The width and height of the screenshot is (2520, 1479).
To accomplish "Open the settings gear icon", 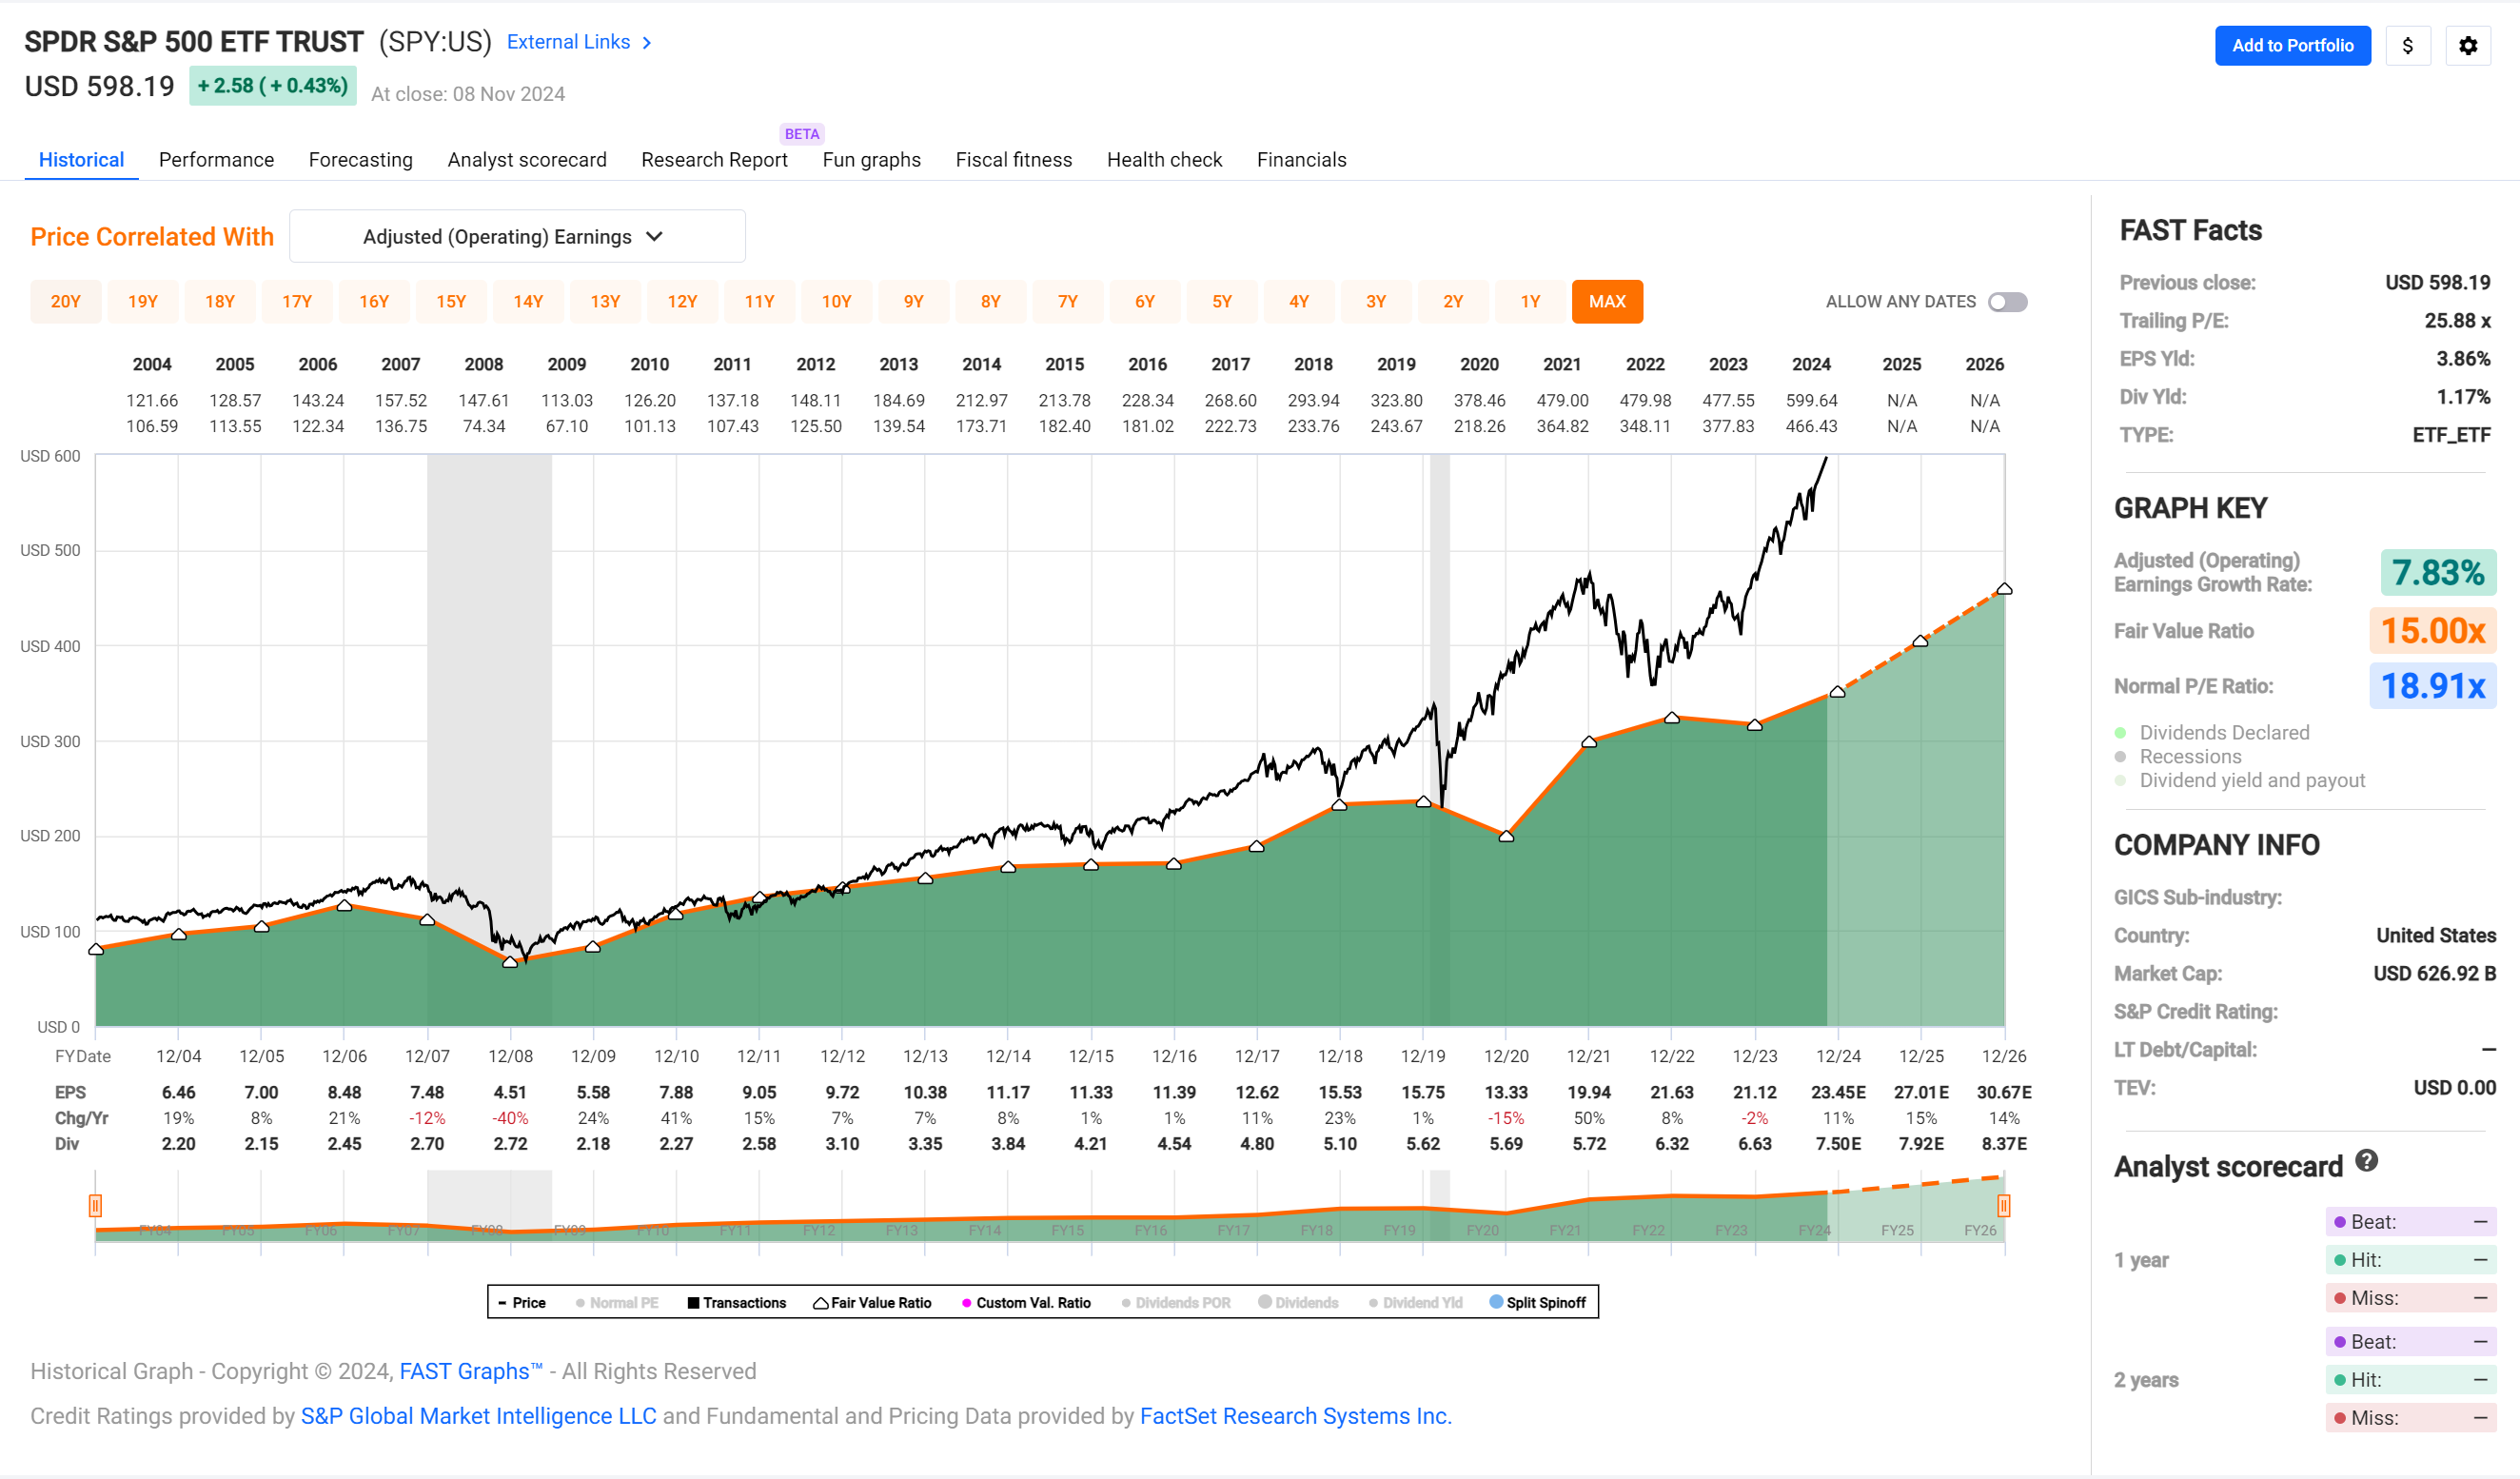I will (x=2467, y=46).
